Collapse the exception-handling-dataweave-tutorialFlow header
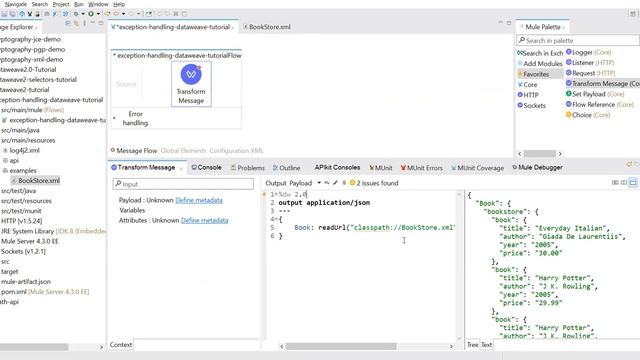 coord(114,55)
